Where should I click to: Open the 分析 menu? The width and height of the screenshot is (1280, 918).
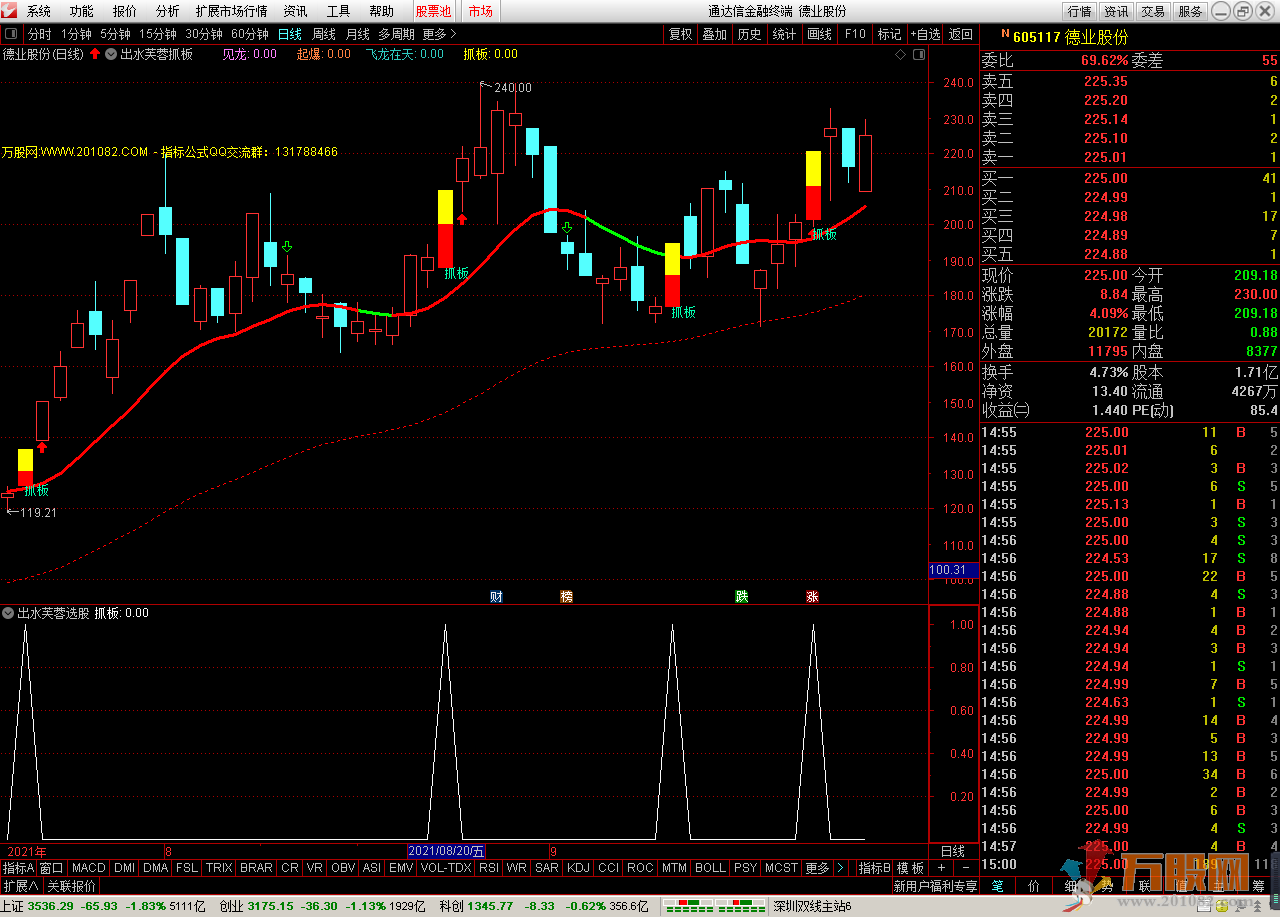(167, 11)
